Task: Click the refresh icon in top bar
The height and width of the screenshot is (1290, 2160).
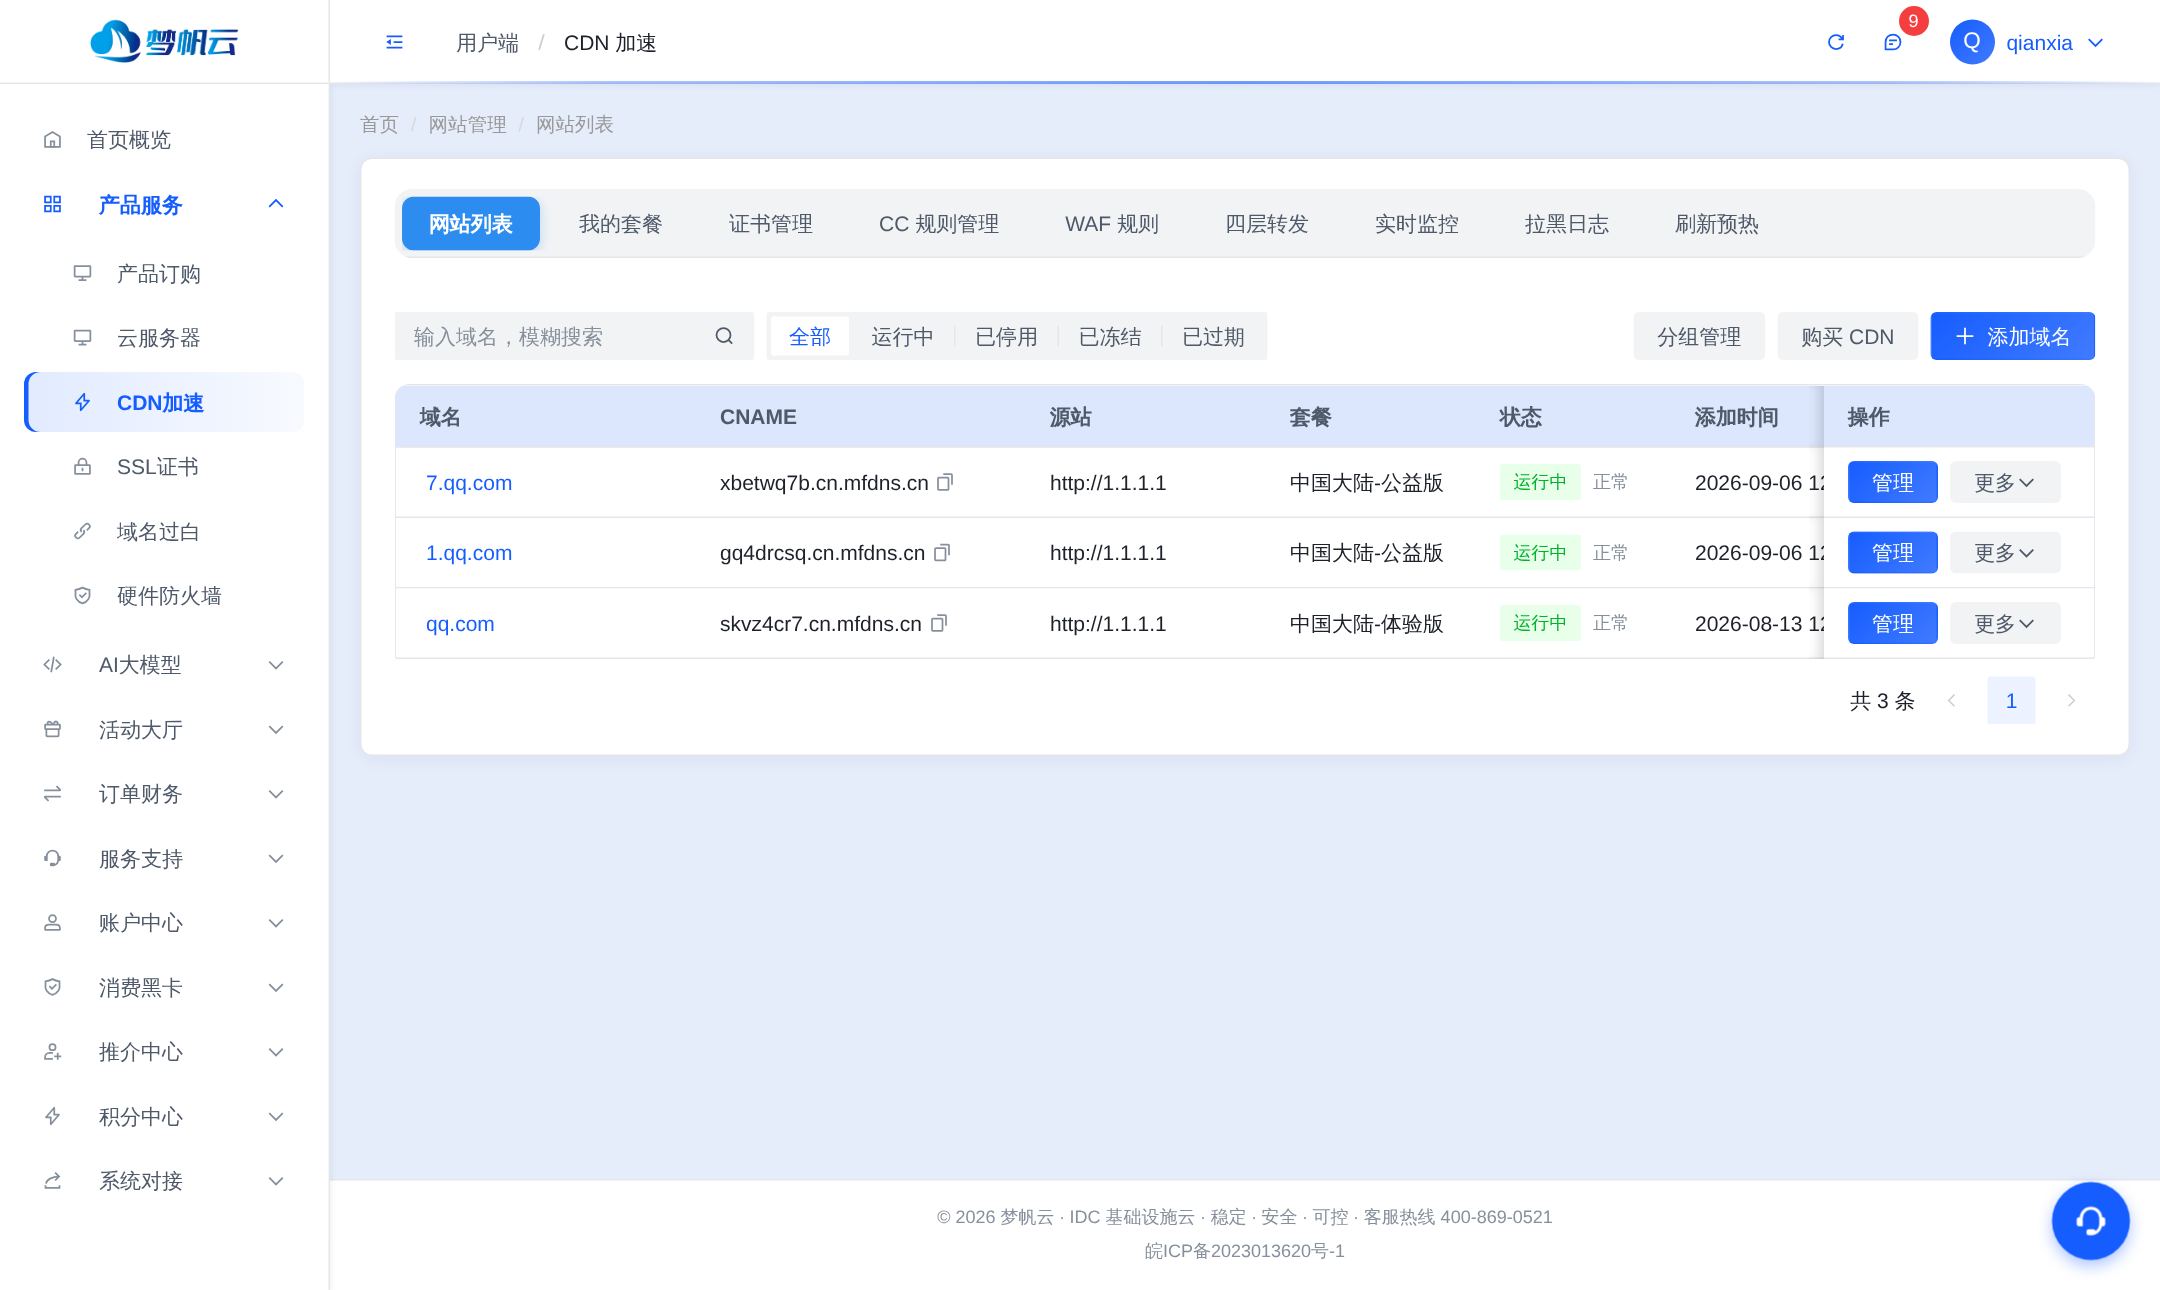Action: [1836, 42]
